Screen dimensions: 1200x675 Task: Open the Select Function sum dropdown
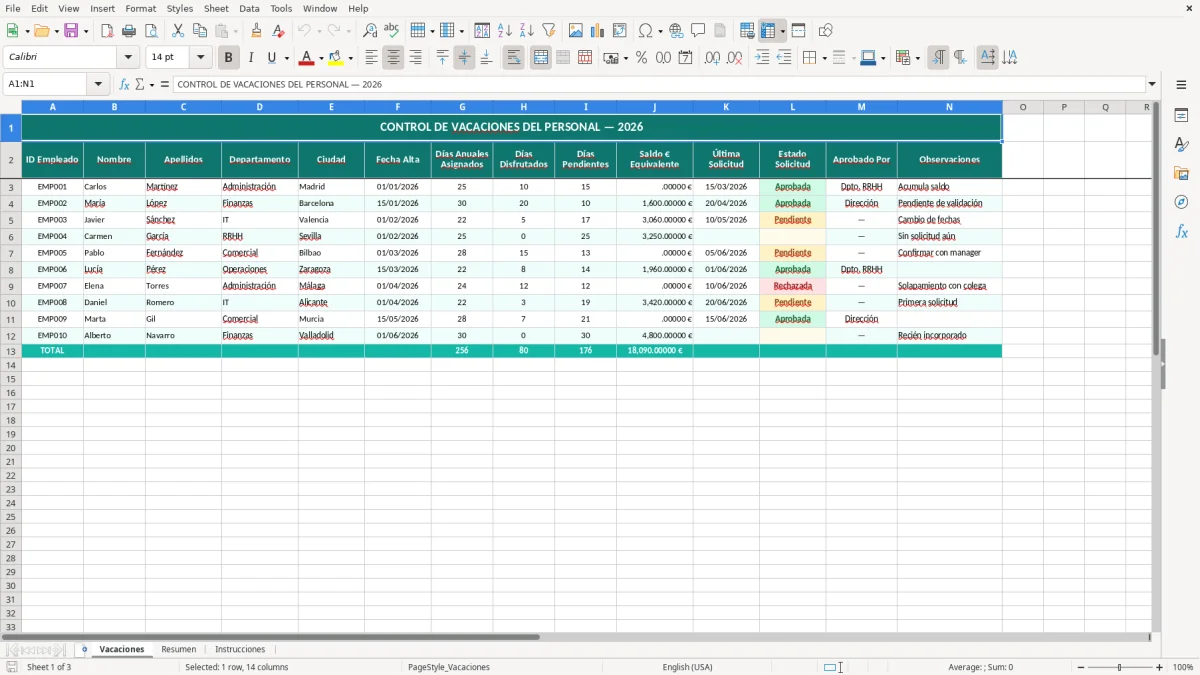tap(152, 84)
